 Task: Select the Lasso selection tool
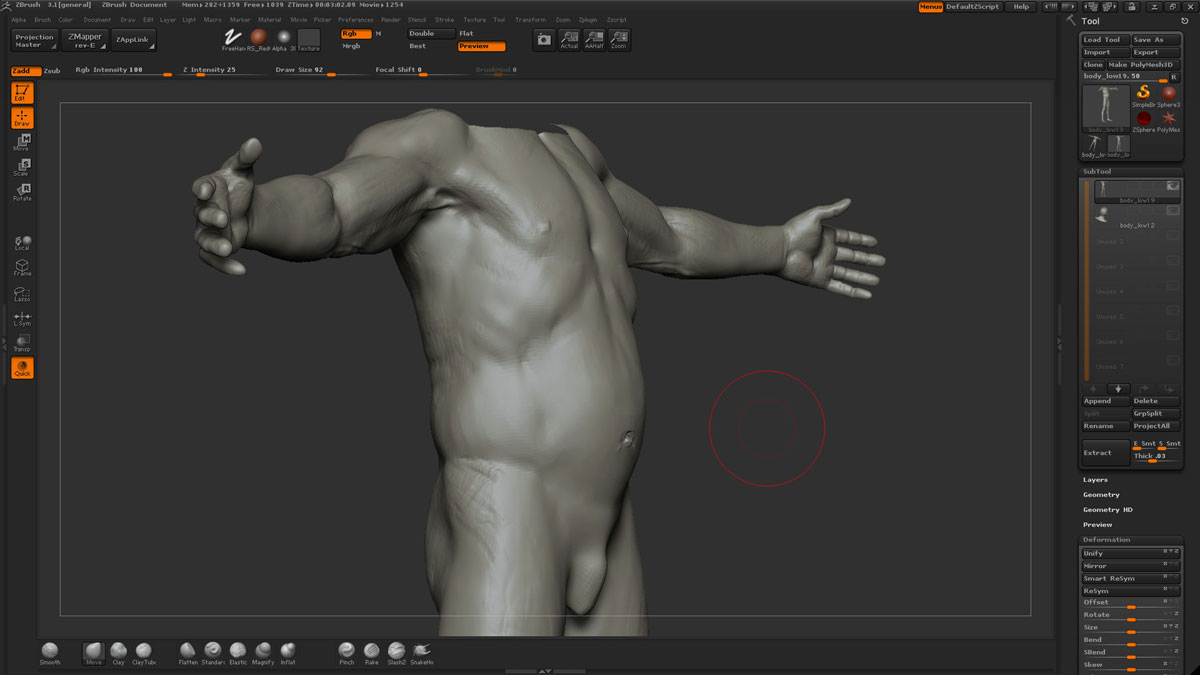[x=22, y=293]
